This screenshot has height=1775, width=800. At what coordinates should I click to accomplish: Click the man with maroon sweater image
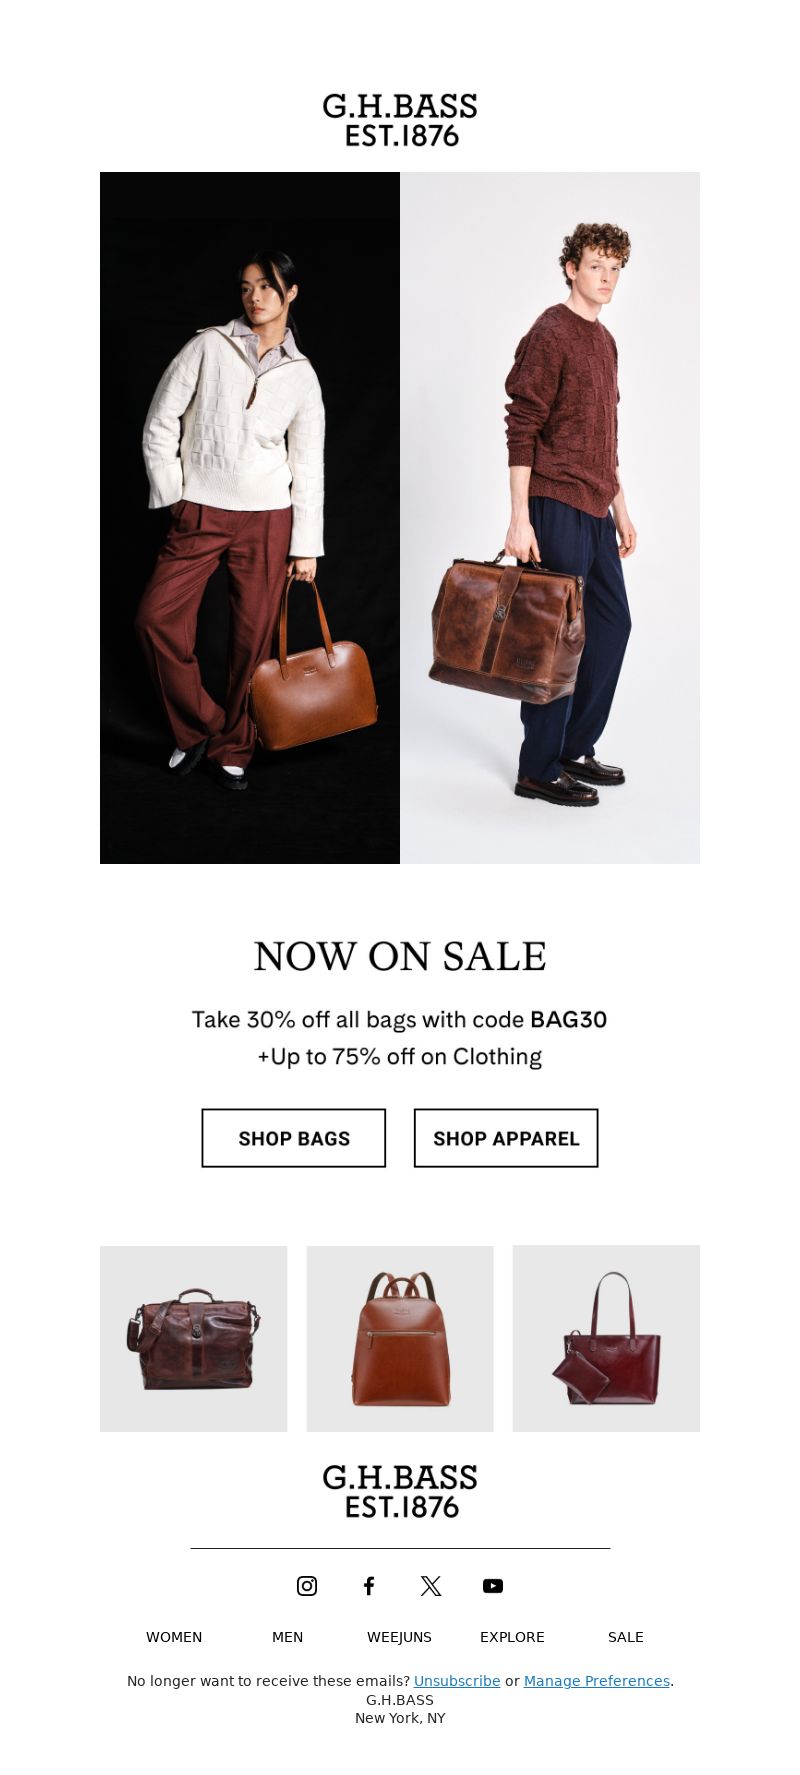click(550, 518)
